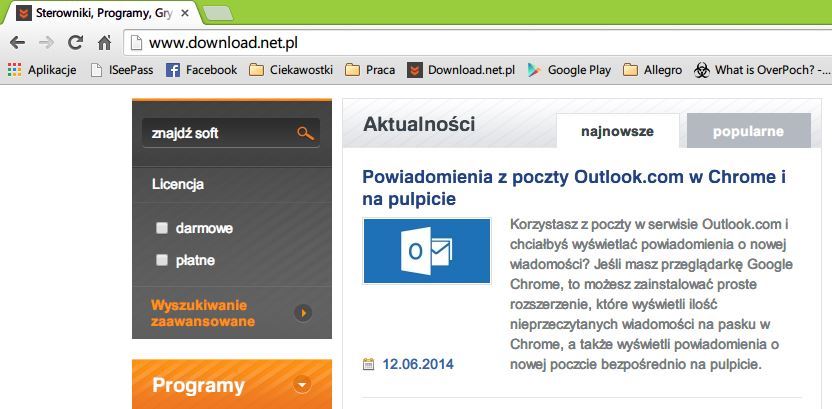This screenshot has height=409, width=832.
Task: Close the Sterowniki, Programy tab
Action: point(185,13)
